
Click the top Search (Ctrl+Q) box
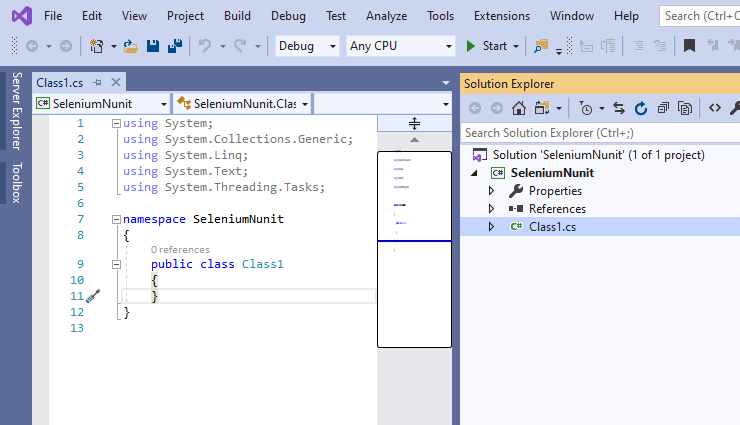[x=699, y=16]
